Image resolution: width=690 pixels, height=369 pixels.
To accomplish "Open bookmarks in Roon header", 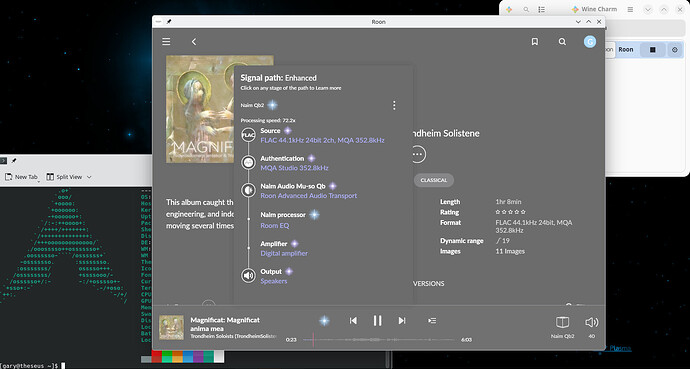I will [x=535, y=41].
